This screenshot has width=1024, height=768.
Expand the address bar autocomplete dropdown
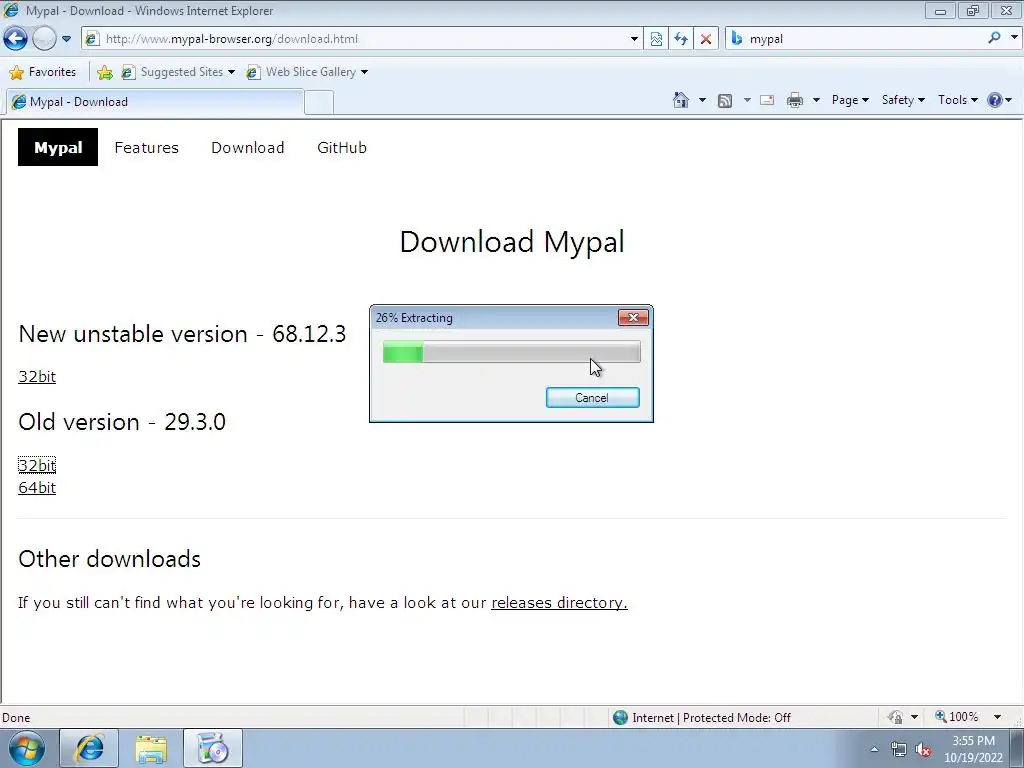tap(633, 39)
